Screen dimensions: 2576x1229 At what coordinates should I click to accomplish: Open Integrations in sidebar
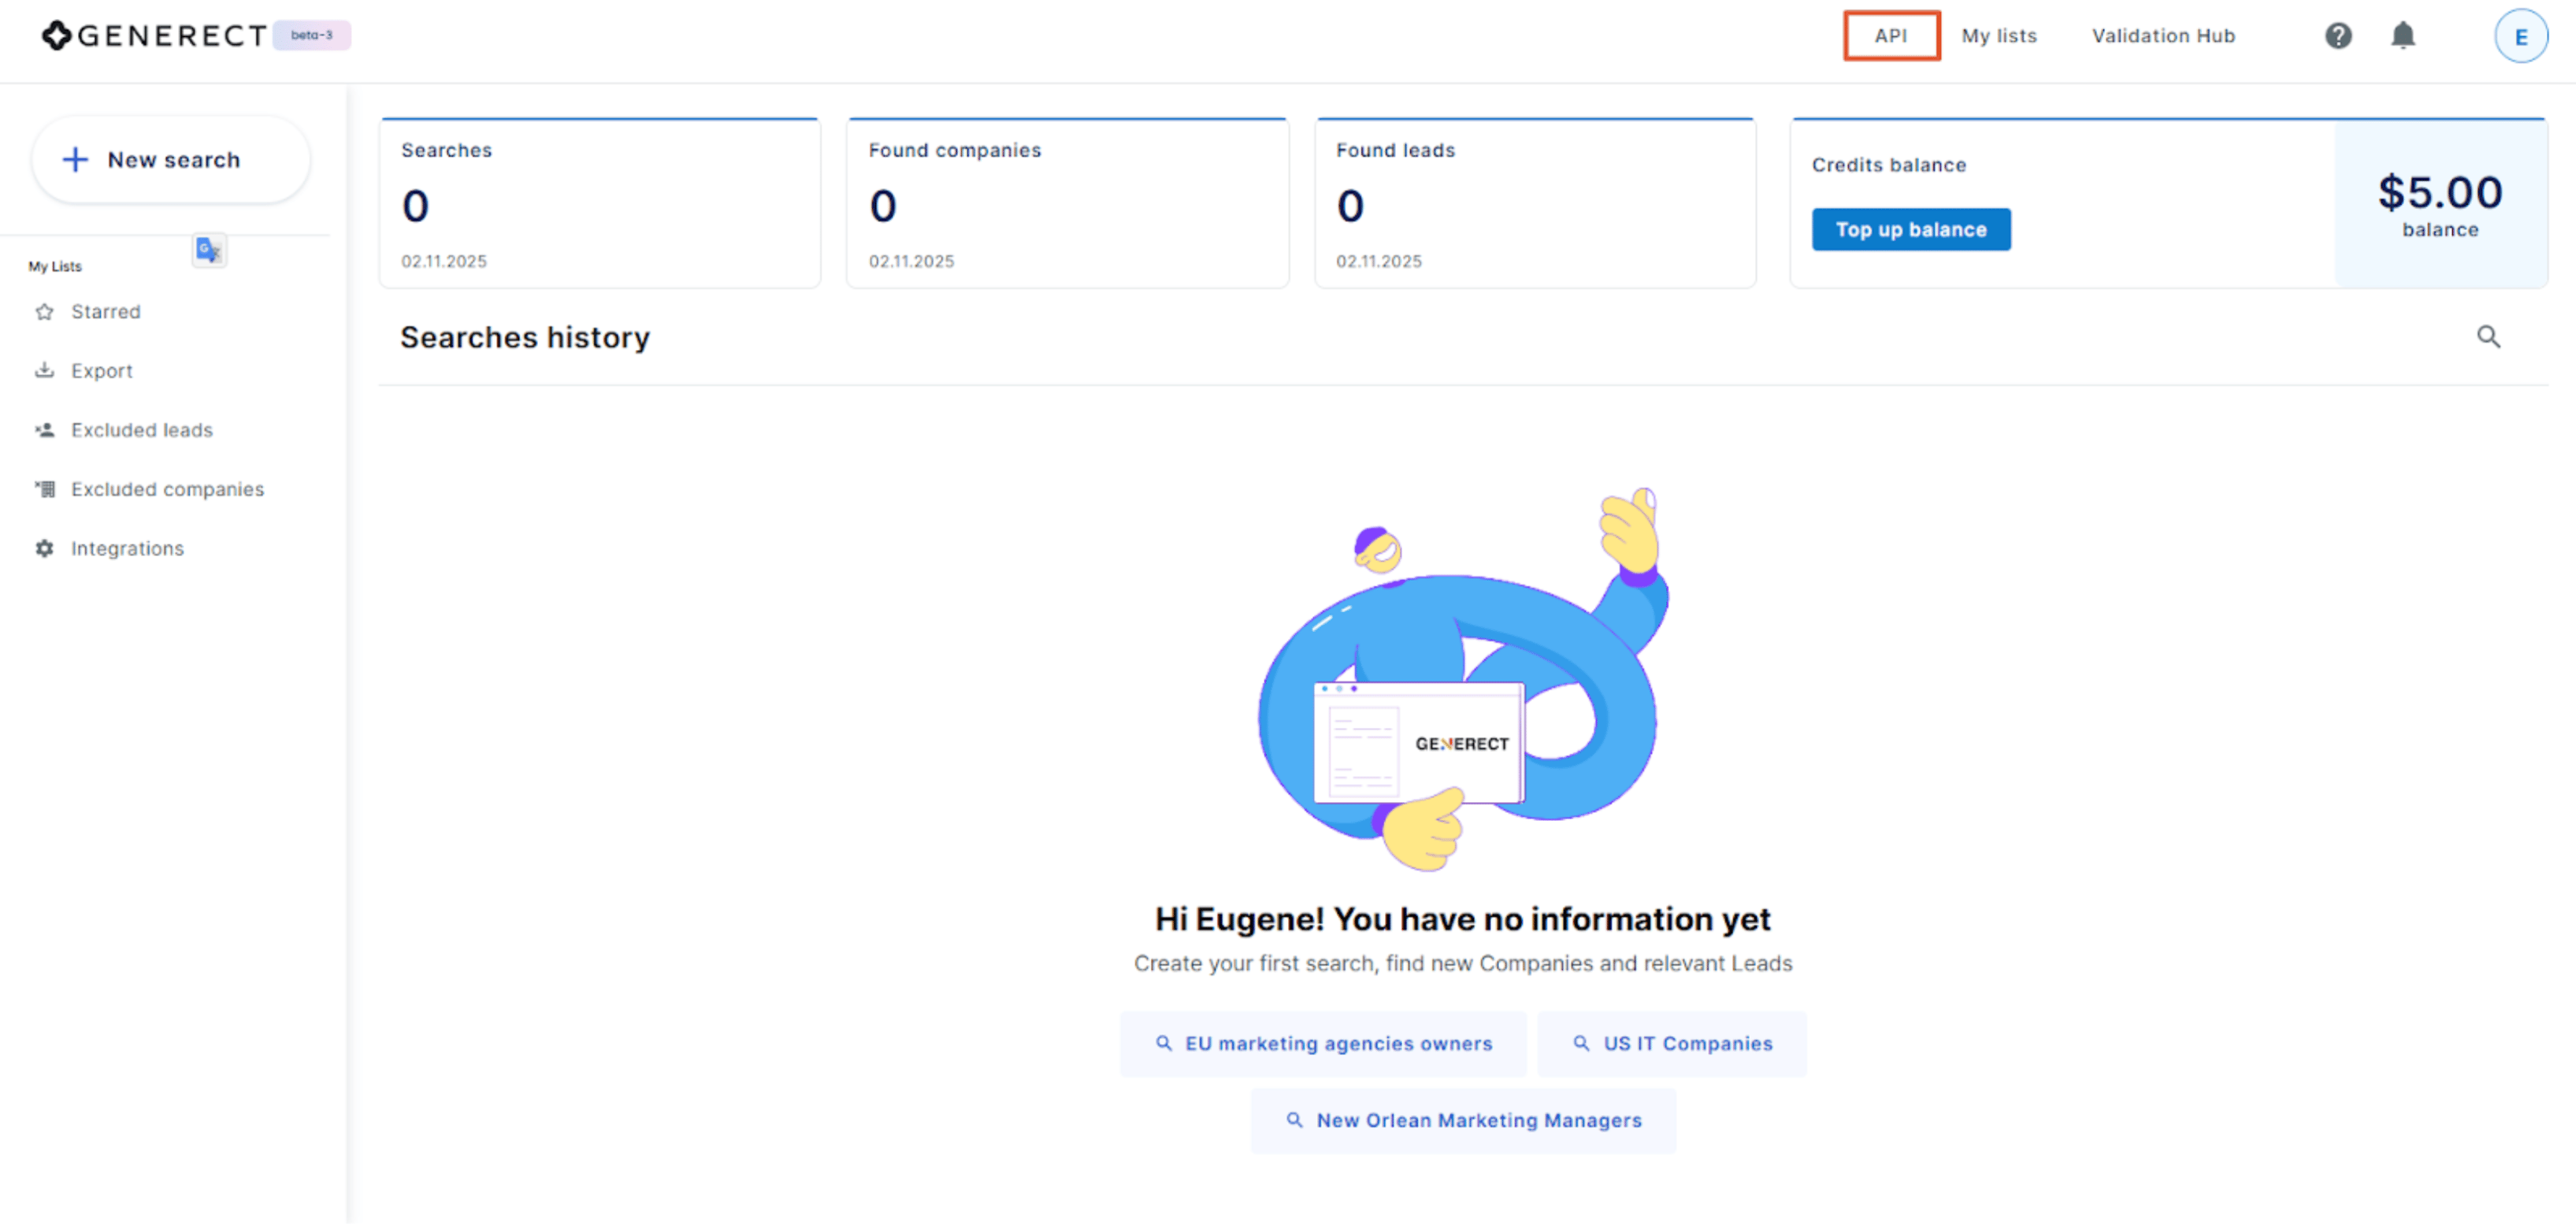(x=127, y=549)
